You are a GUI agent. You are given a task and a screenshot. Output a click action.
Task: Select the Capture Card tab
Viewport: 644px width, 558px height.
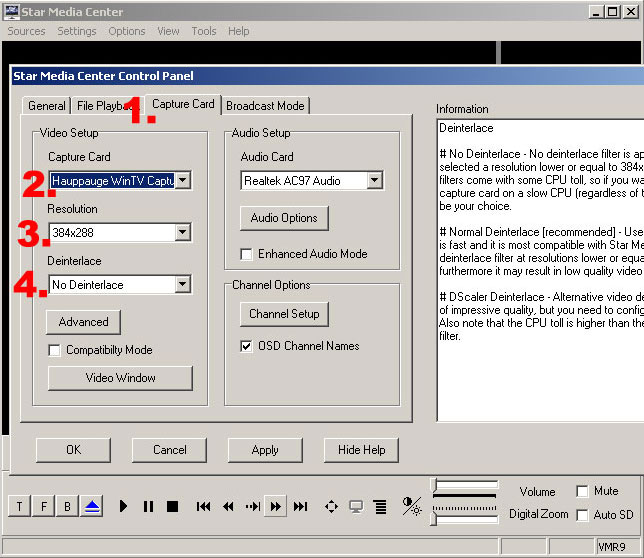tap(183, 104)
